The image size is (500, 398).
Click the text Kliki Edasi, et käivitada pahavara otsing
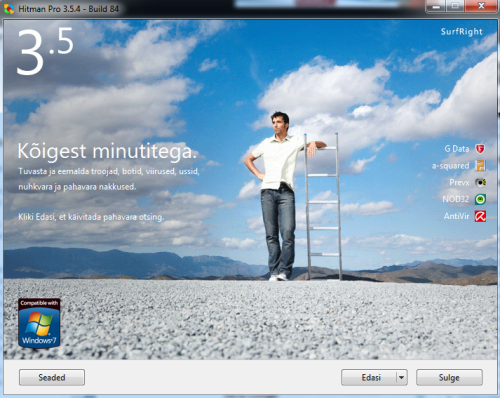pyautogui.click(x=91, y=217)
